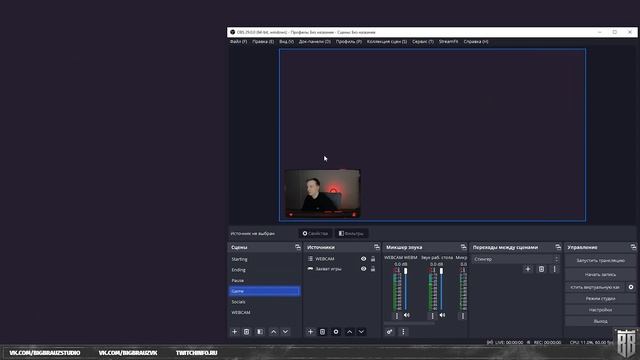
Task: Open audio mixer three-dot menu
Action: click(403, 332)
